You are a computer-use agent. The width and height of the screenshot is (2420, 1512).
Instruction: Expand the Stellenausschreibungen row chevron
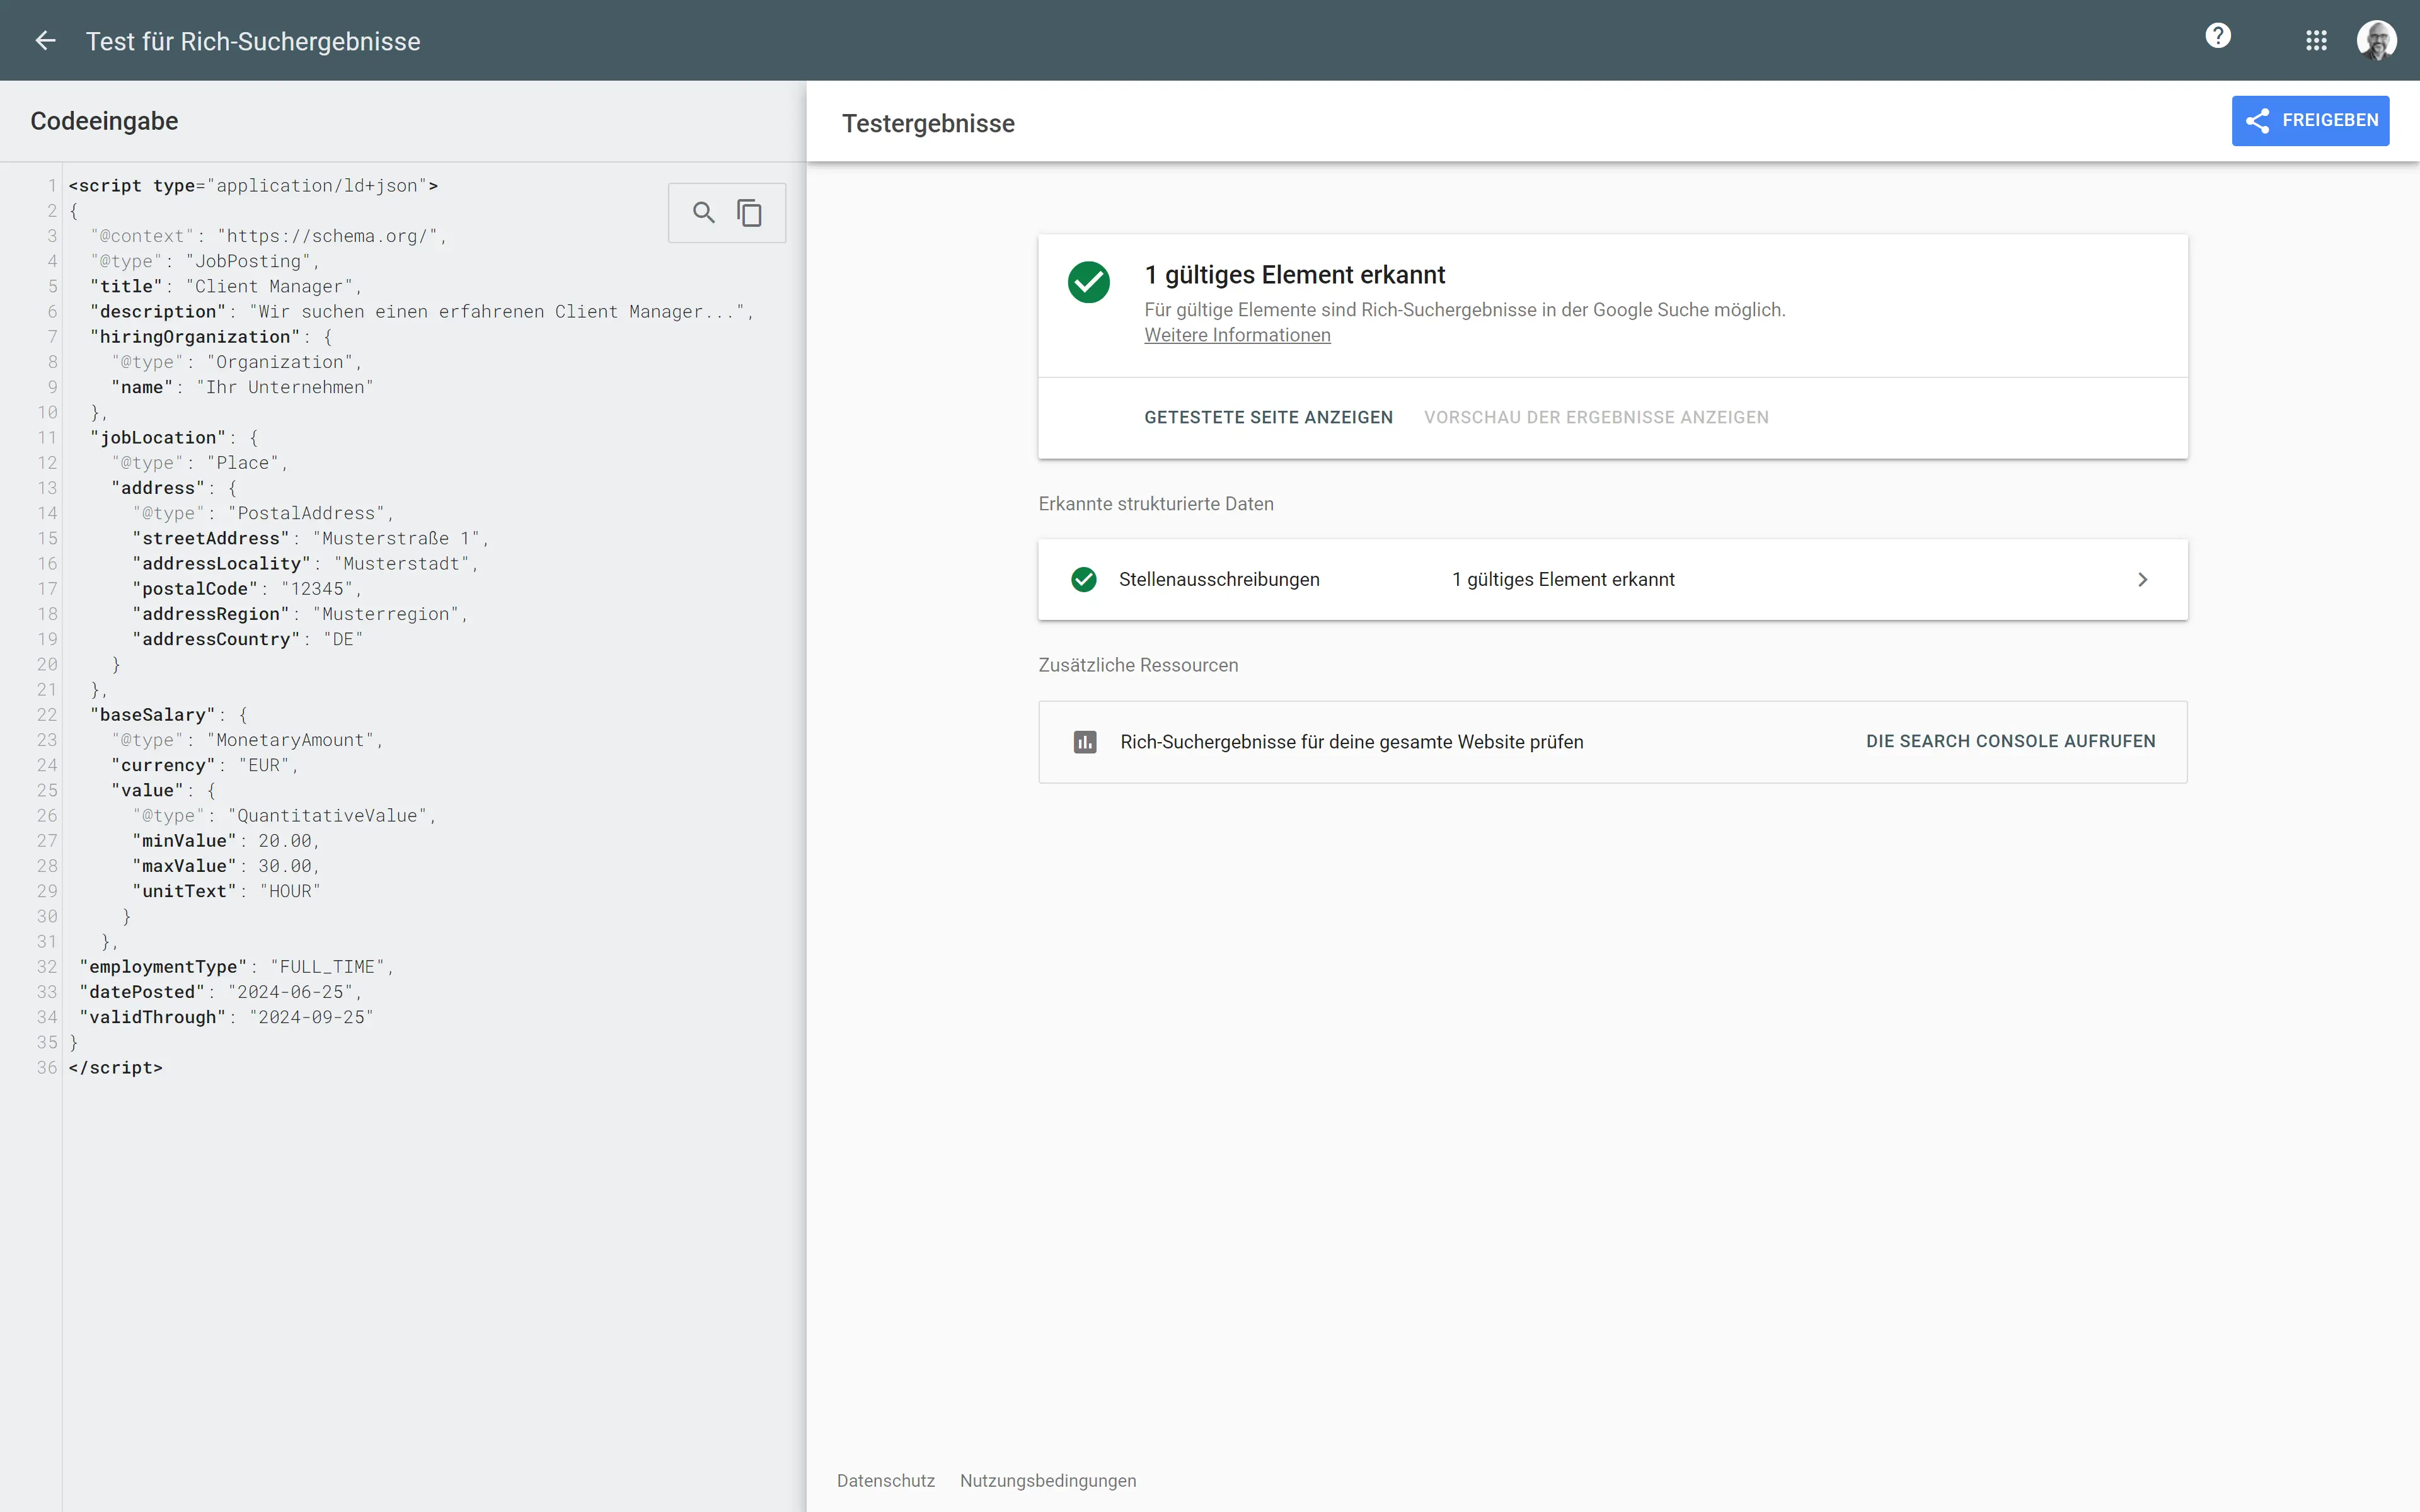(x=2142, y=580)
